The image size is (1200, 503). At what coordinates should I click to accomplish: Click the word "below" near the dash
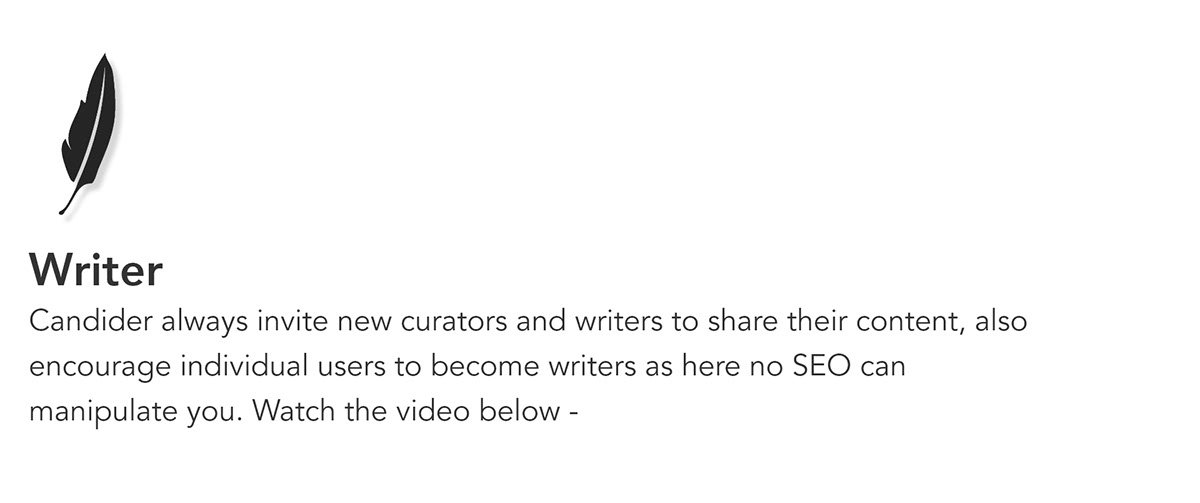coord(527,410)
